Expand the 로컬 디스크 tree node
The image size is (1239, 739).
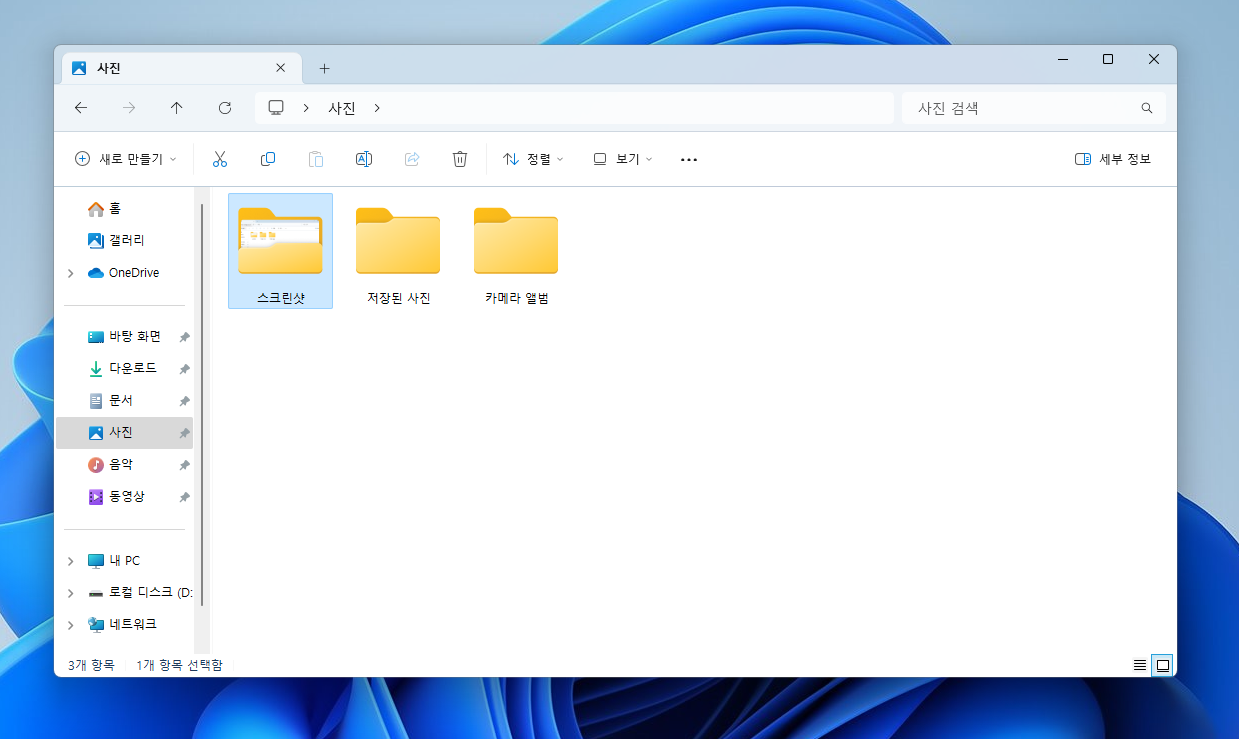[70, 593]
